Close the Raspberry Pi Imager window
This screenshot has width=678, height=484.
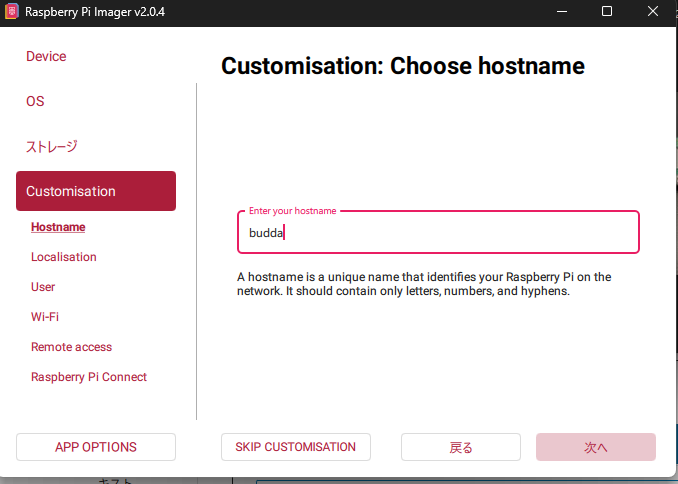coord(653,12)
